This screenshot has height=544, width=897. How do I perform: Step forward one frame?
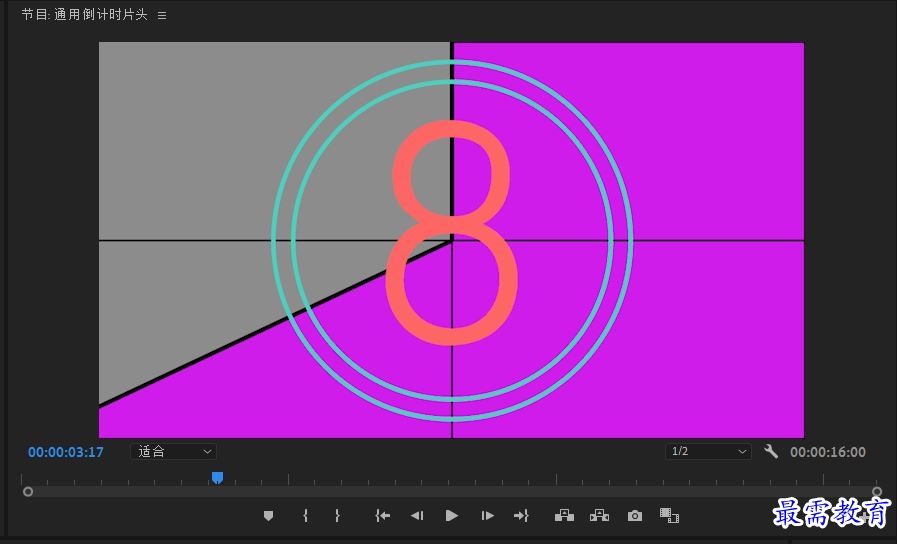click(x=487, y=516)
